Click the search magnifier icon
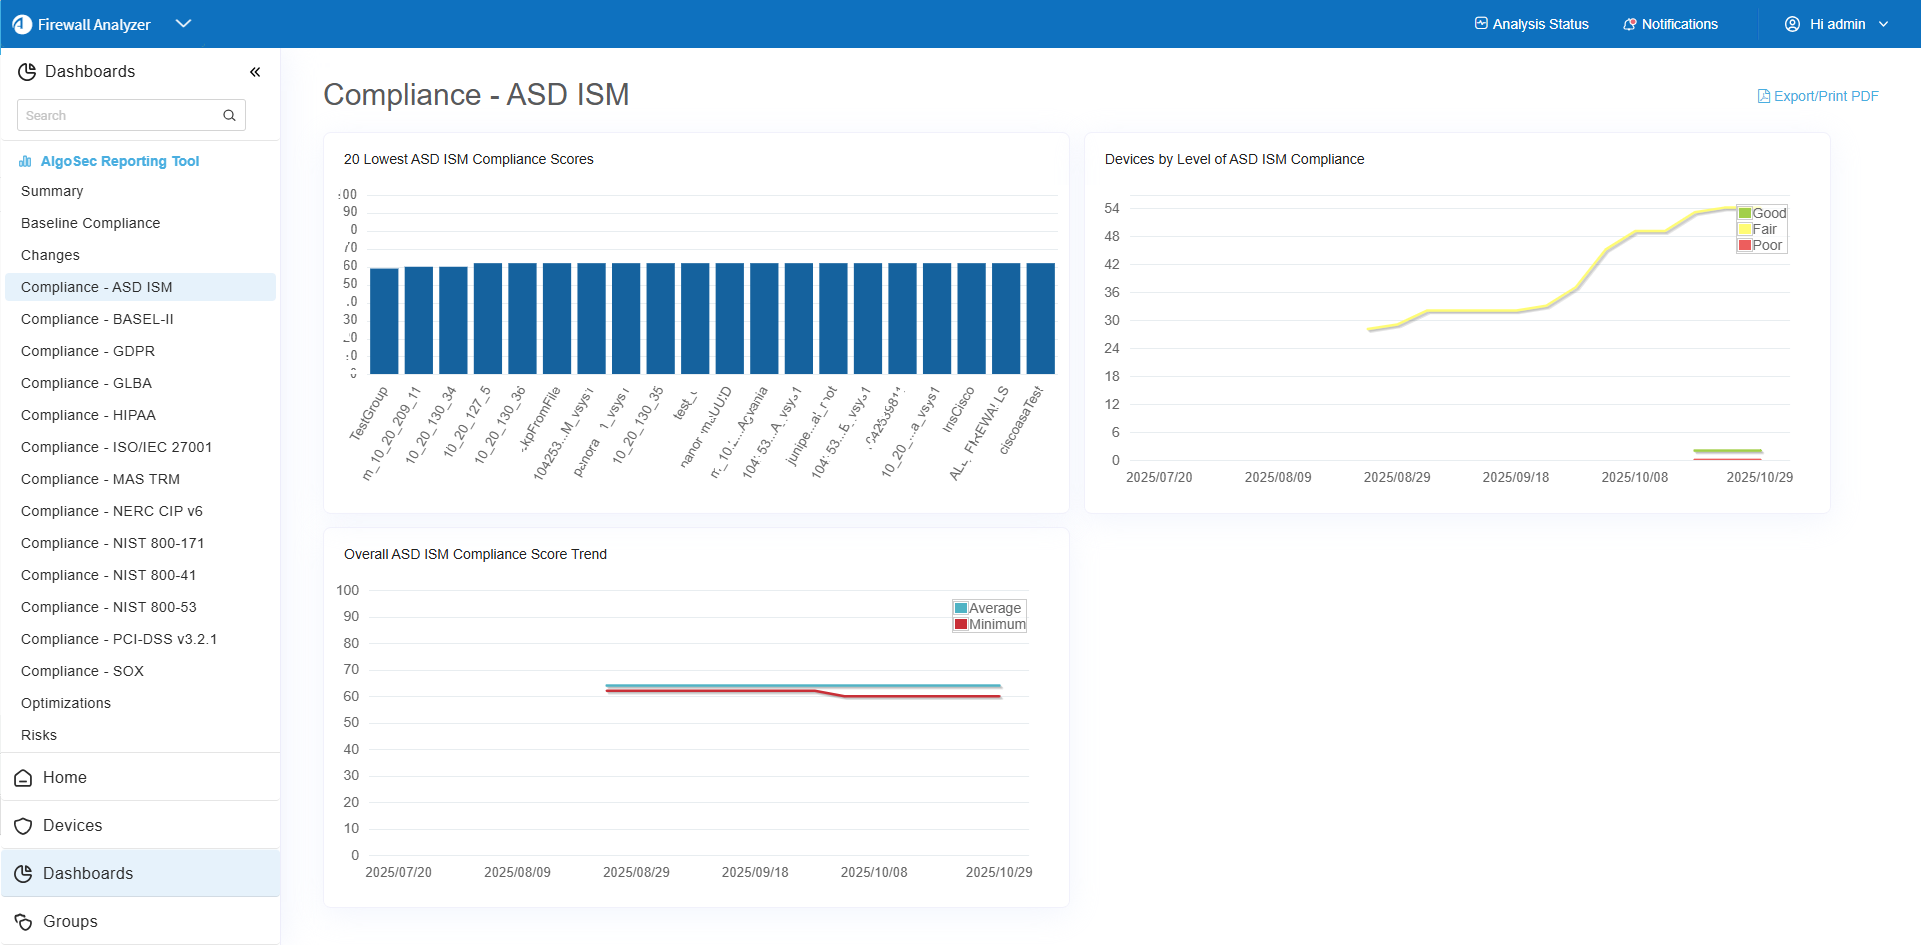Viewport: 1921px width, 945px height. click(x=229, y=116)
